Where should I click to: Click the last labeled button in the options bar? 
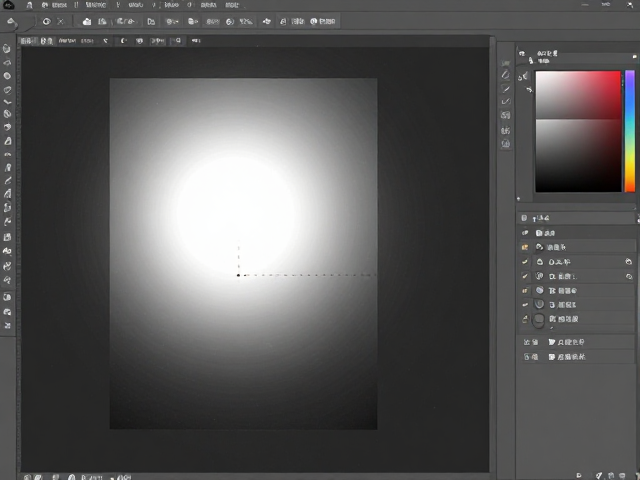(x=323, y=22)
